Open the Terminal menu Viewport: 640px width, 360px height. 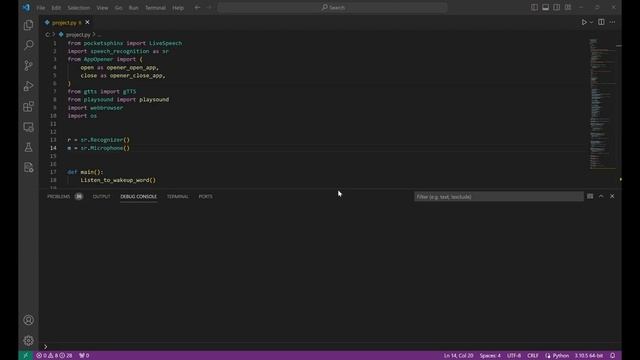(x=156, y=8)
